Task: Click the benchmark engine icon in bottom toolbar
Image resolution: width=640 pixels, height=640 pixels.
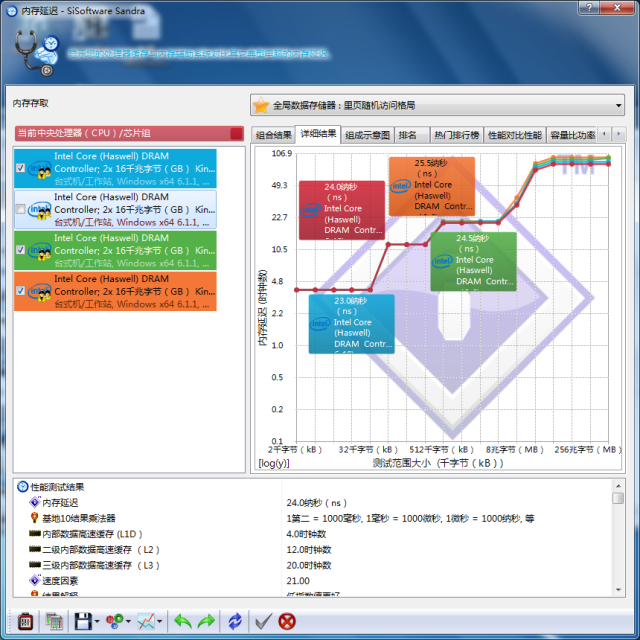Action: tap(25, 621)
